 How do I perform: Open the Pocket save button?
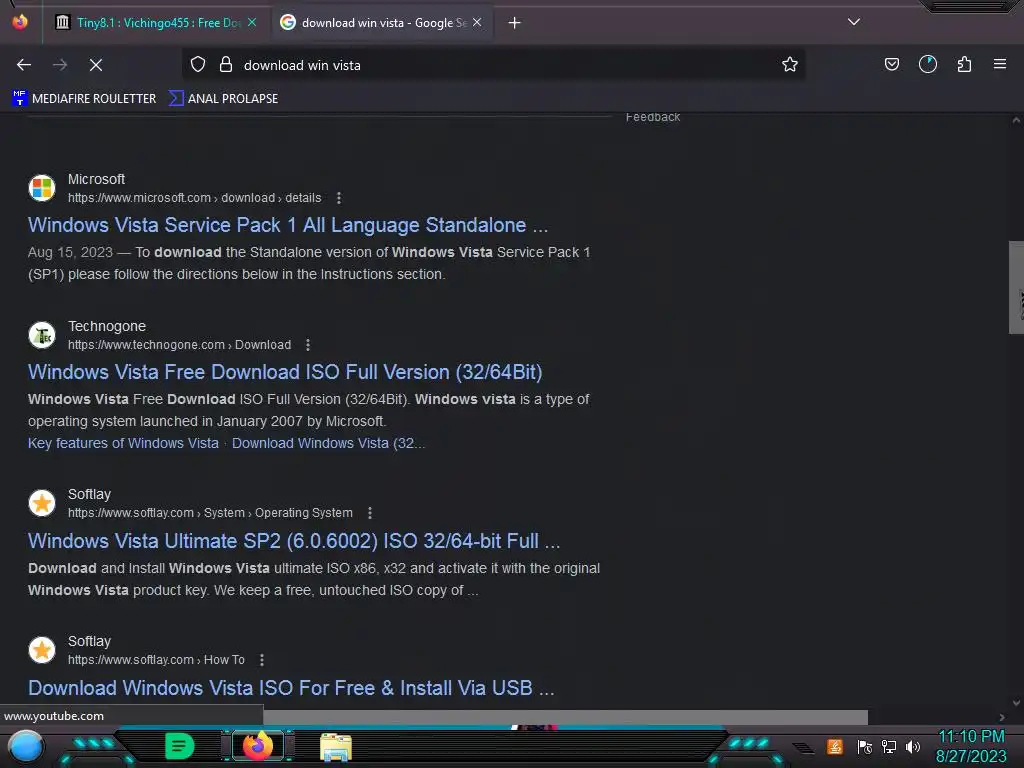(891, 65)
